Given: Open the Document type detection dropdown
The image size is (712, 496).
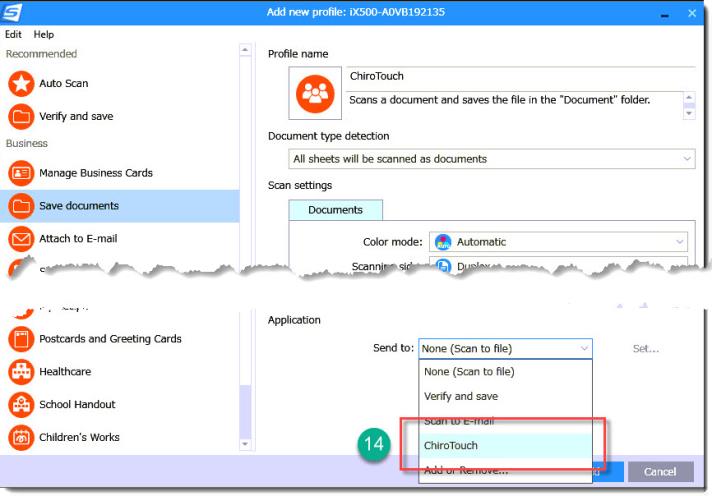Looking at the screenshot, I should tap(490, 159).
